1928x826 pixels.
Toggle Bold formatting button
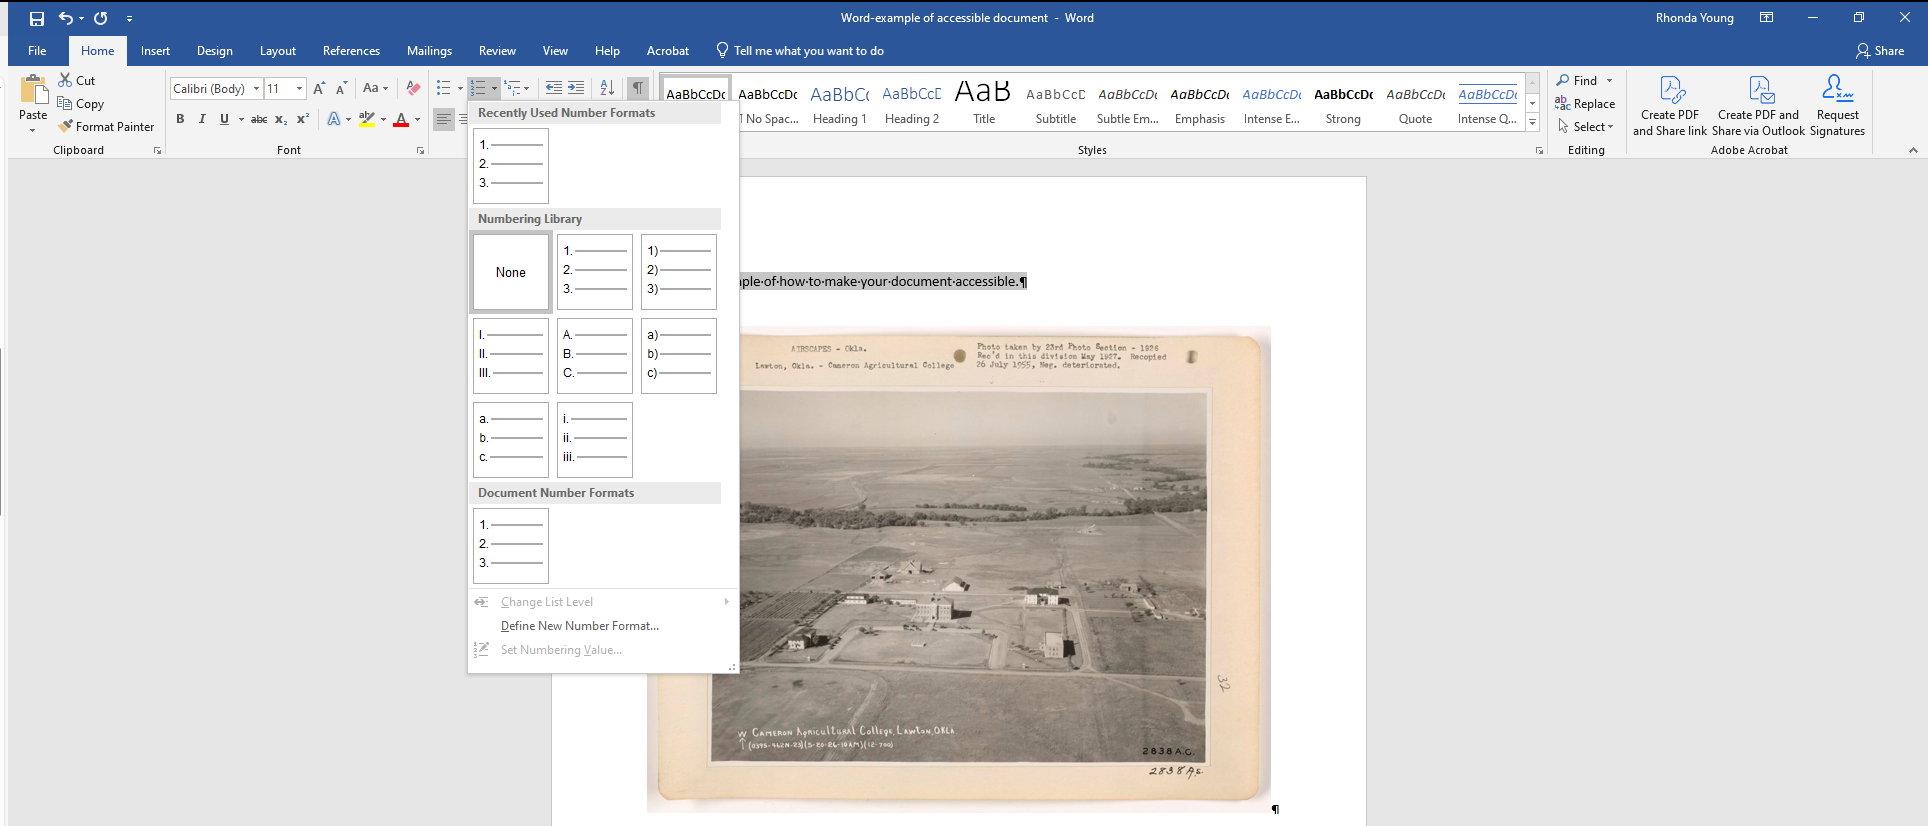click(180, 119)
